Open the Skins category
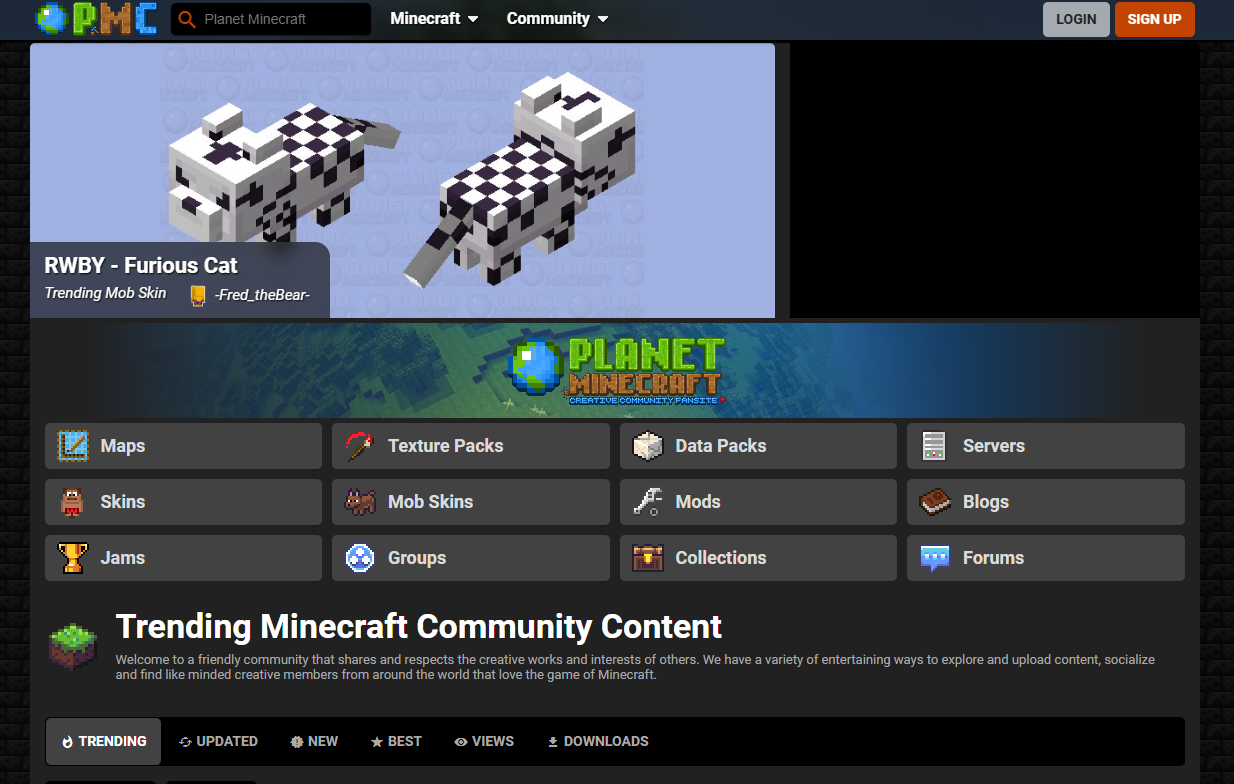 point(183,502)
